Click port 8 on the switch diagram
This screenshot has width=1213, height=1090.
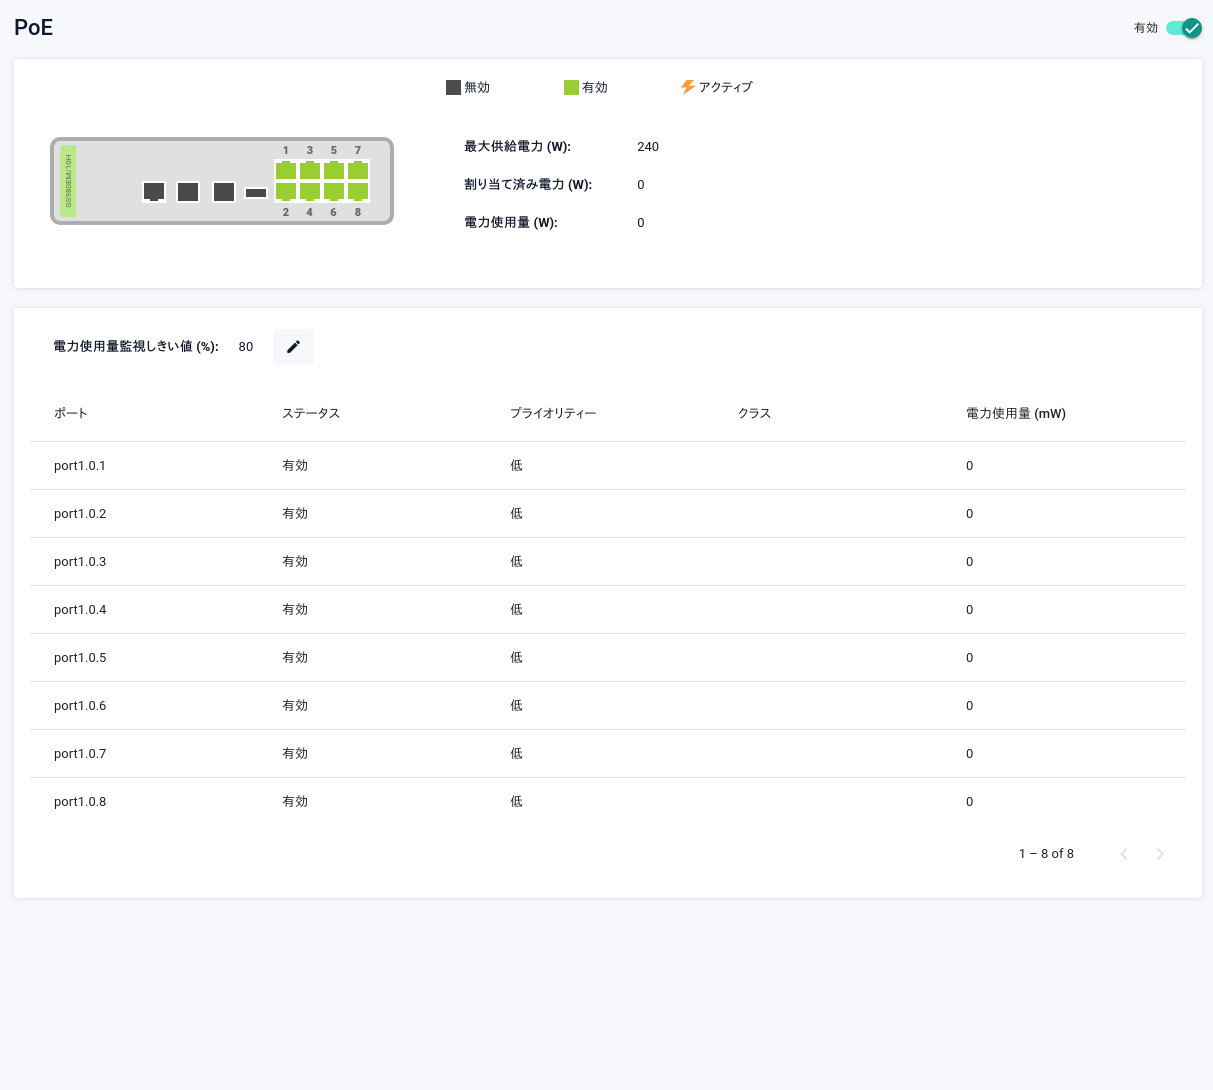[x=358, y=191]
